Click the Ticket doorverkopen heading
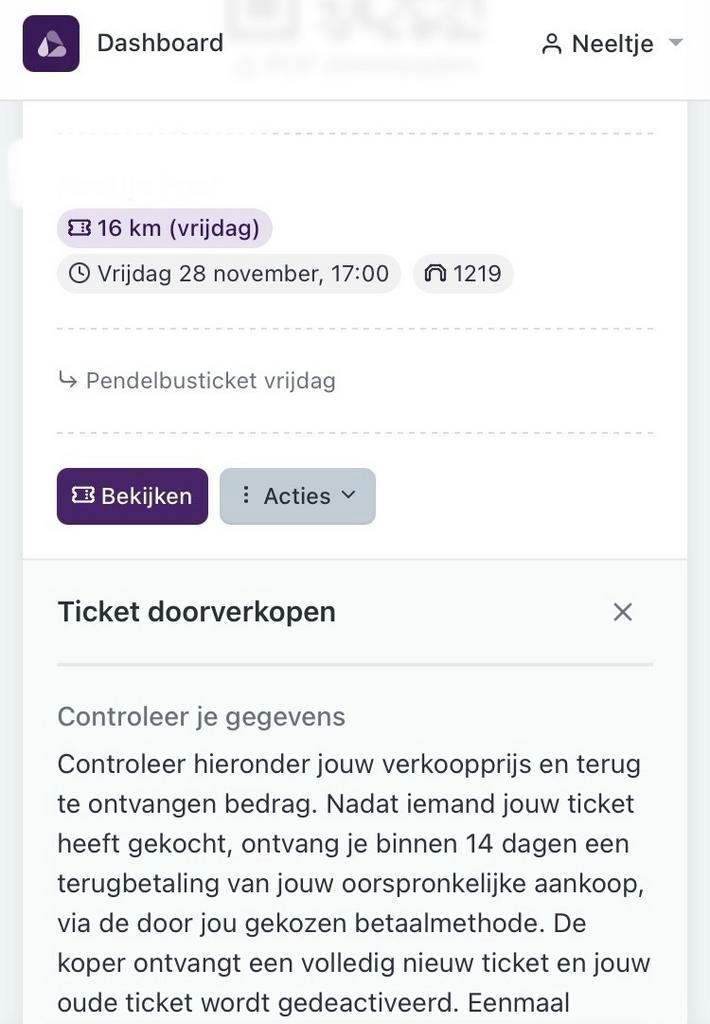Image resolution: width=710 pixels, height=1024 pixels. pyautogui.click(x=196, y=611)
